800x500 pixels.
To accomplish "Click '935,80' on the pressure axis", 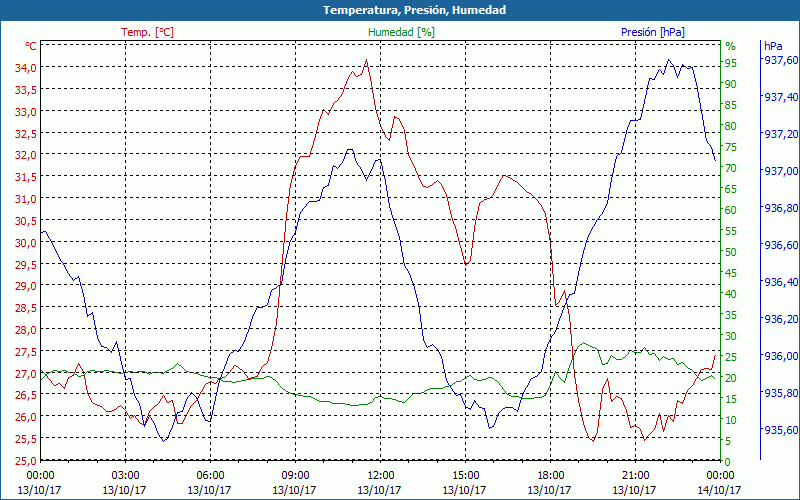I will pos(780,393).
